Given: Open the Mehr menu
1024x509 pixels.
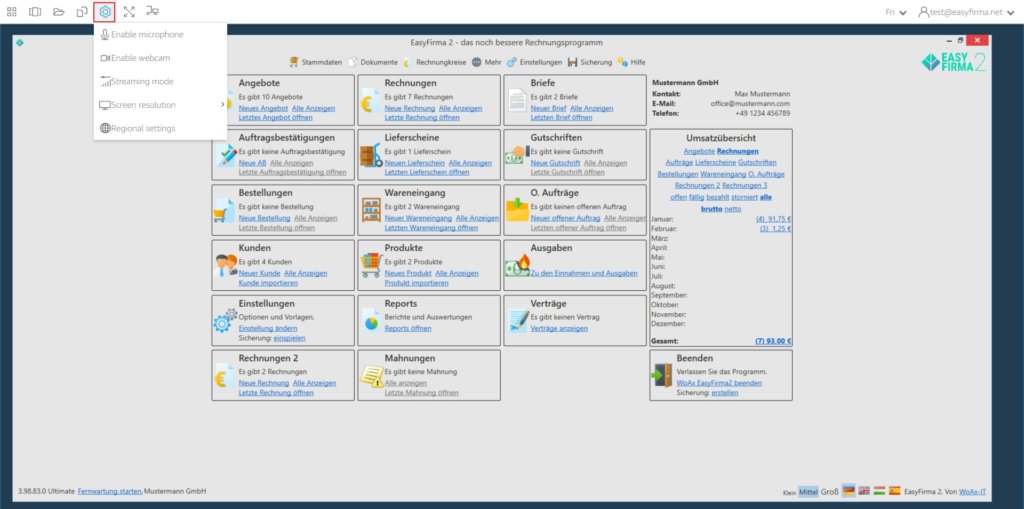Looking at the screenshot, I should (x=487, y=62).
